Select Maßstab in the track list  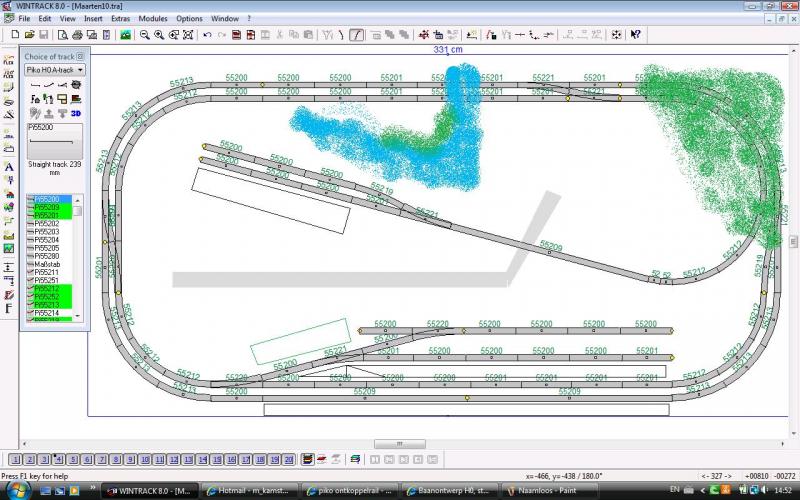tap(49, 264)
